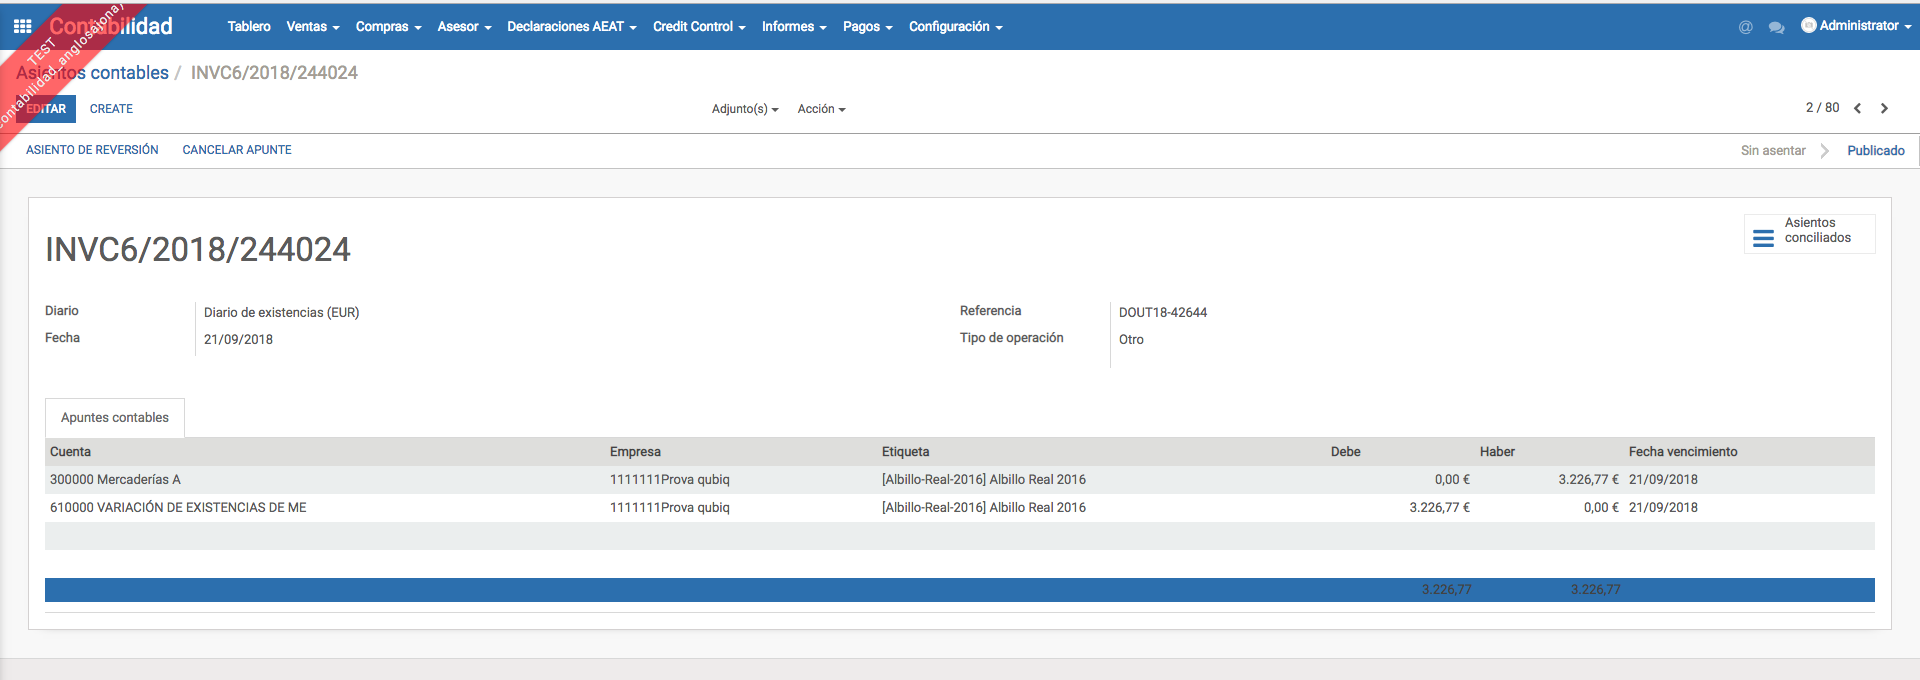Open Asientos conciliados stat button

click(x=1809, y=234)
